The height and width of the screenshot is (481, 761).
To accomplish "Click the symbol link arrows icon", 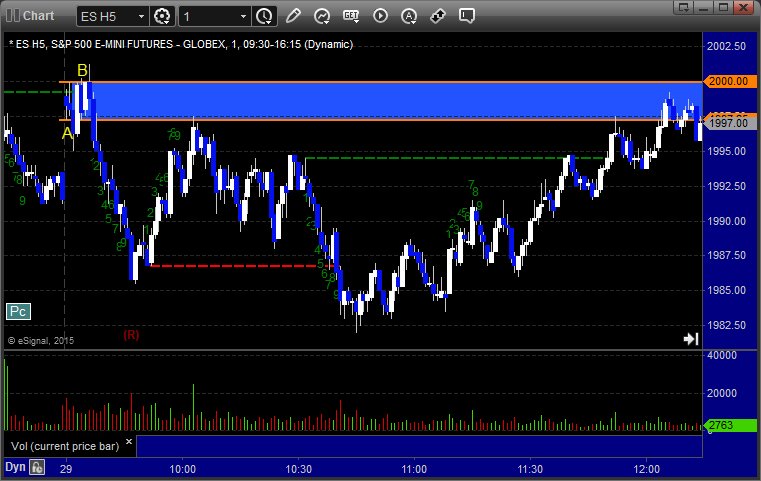I will point(438,16).
